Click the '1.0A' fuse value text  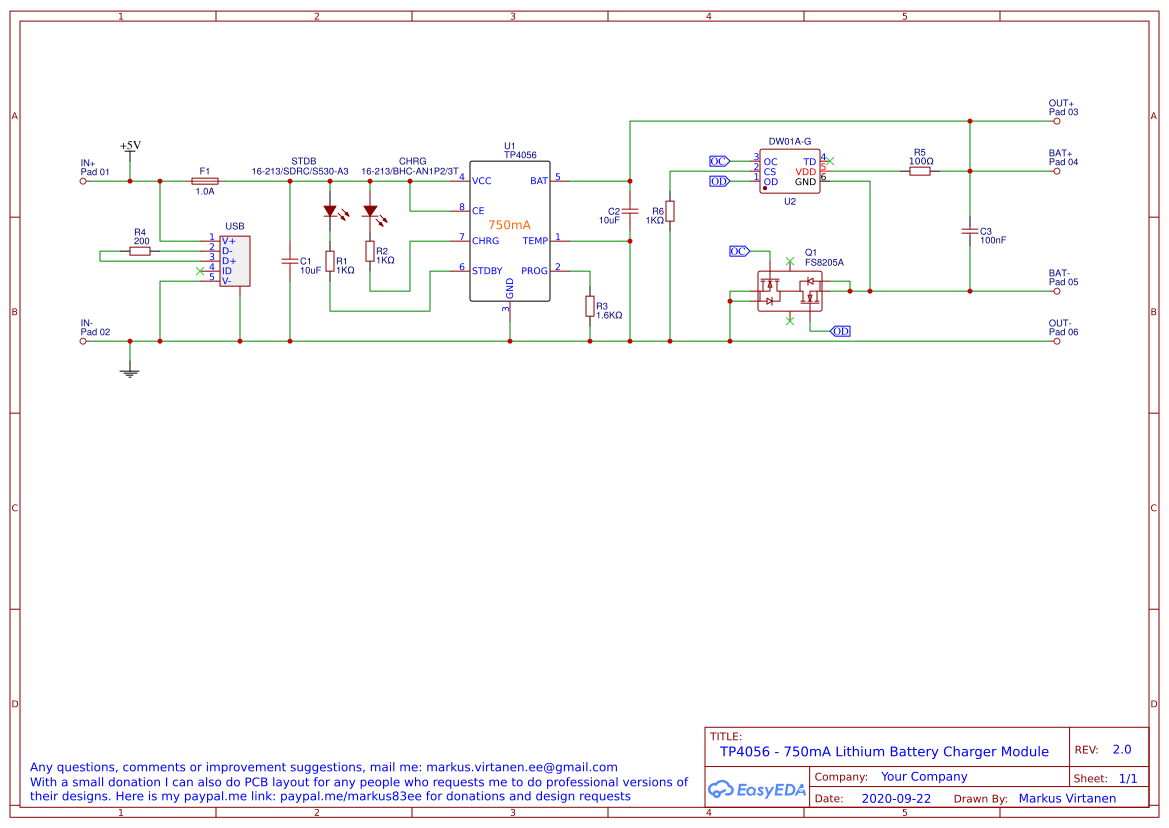click(205, 192)
